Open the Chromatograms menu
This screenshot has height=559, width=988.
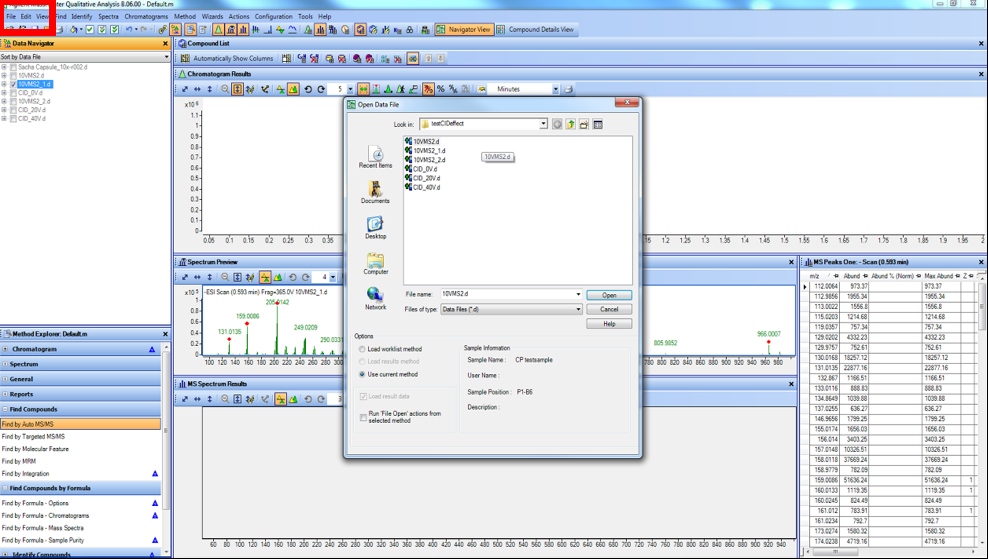coord(146,17)
